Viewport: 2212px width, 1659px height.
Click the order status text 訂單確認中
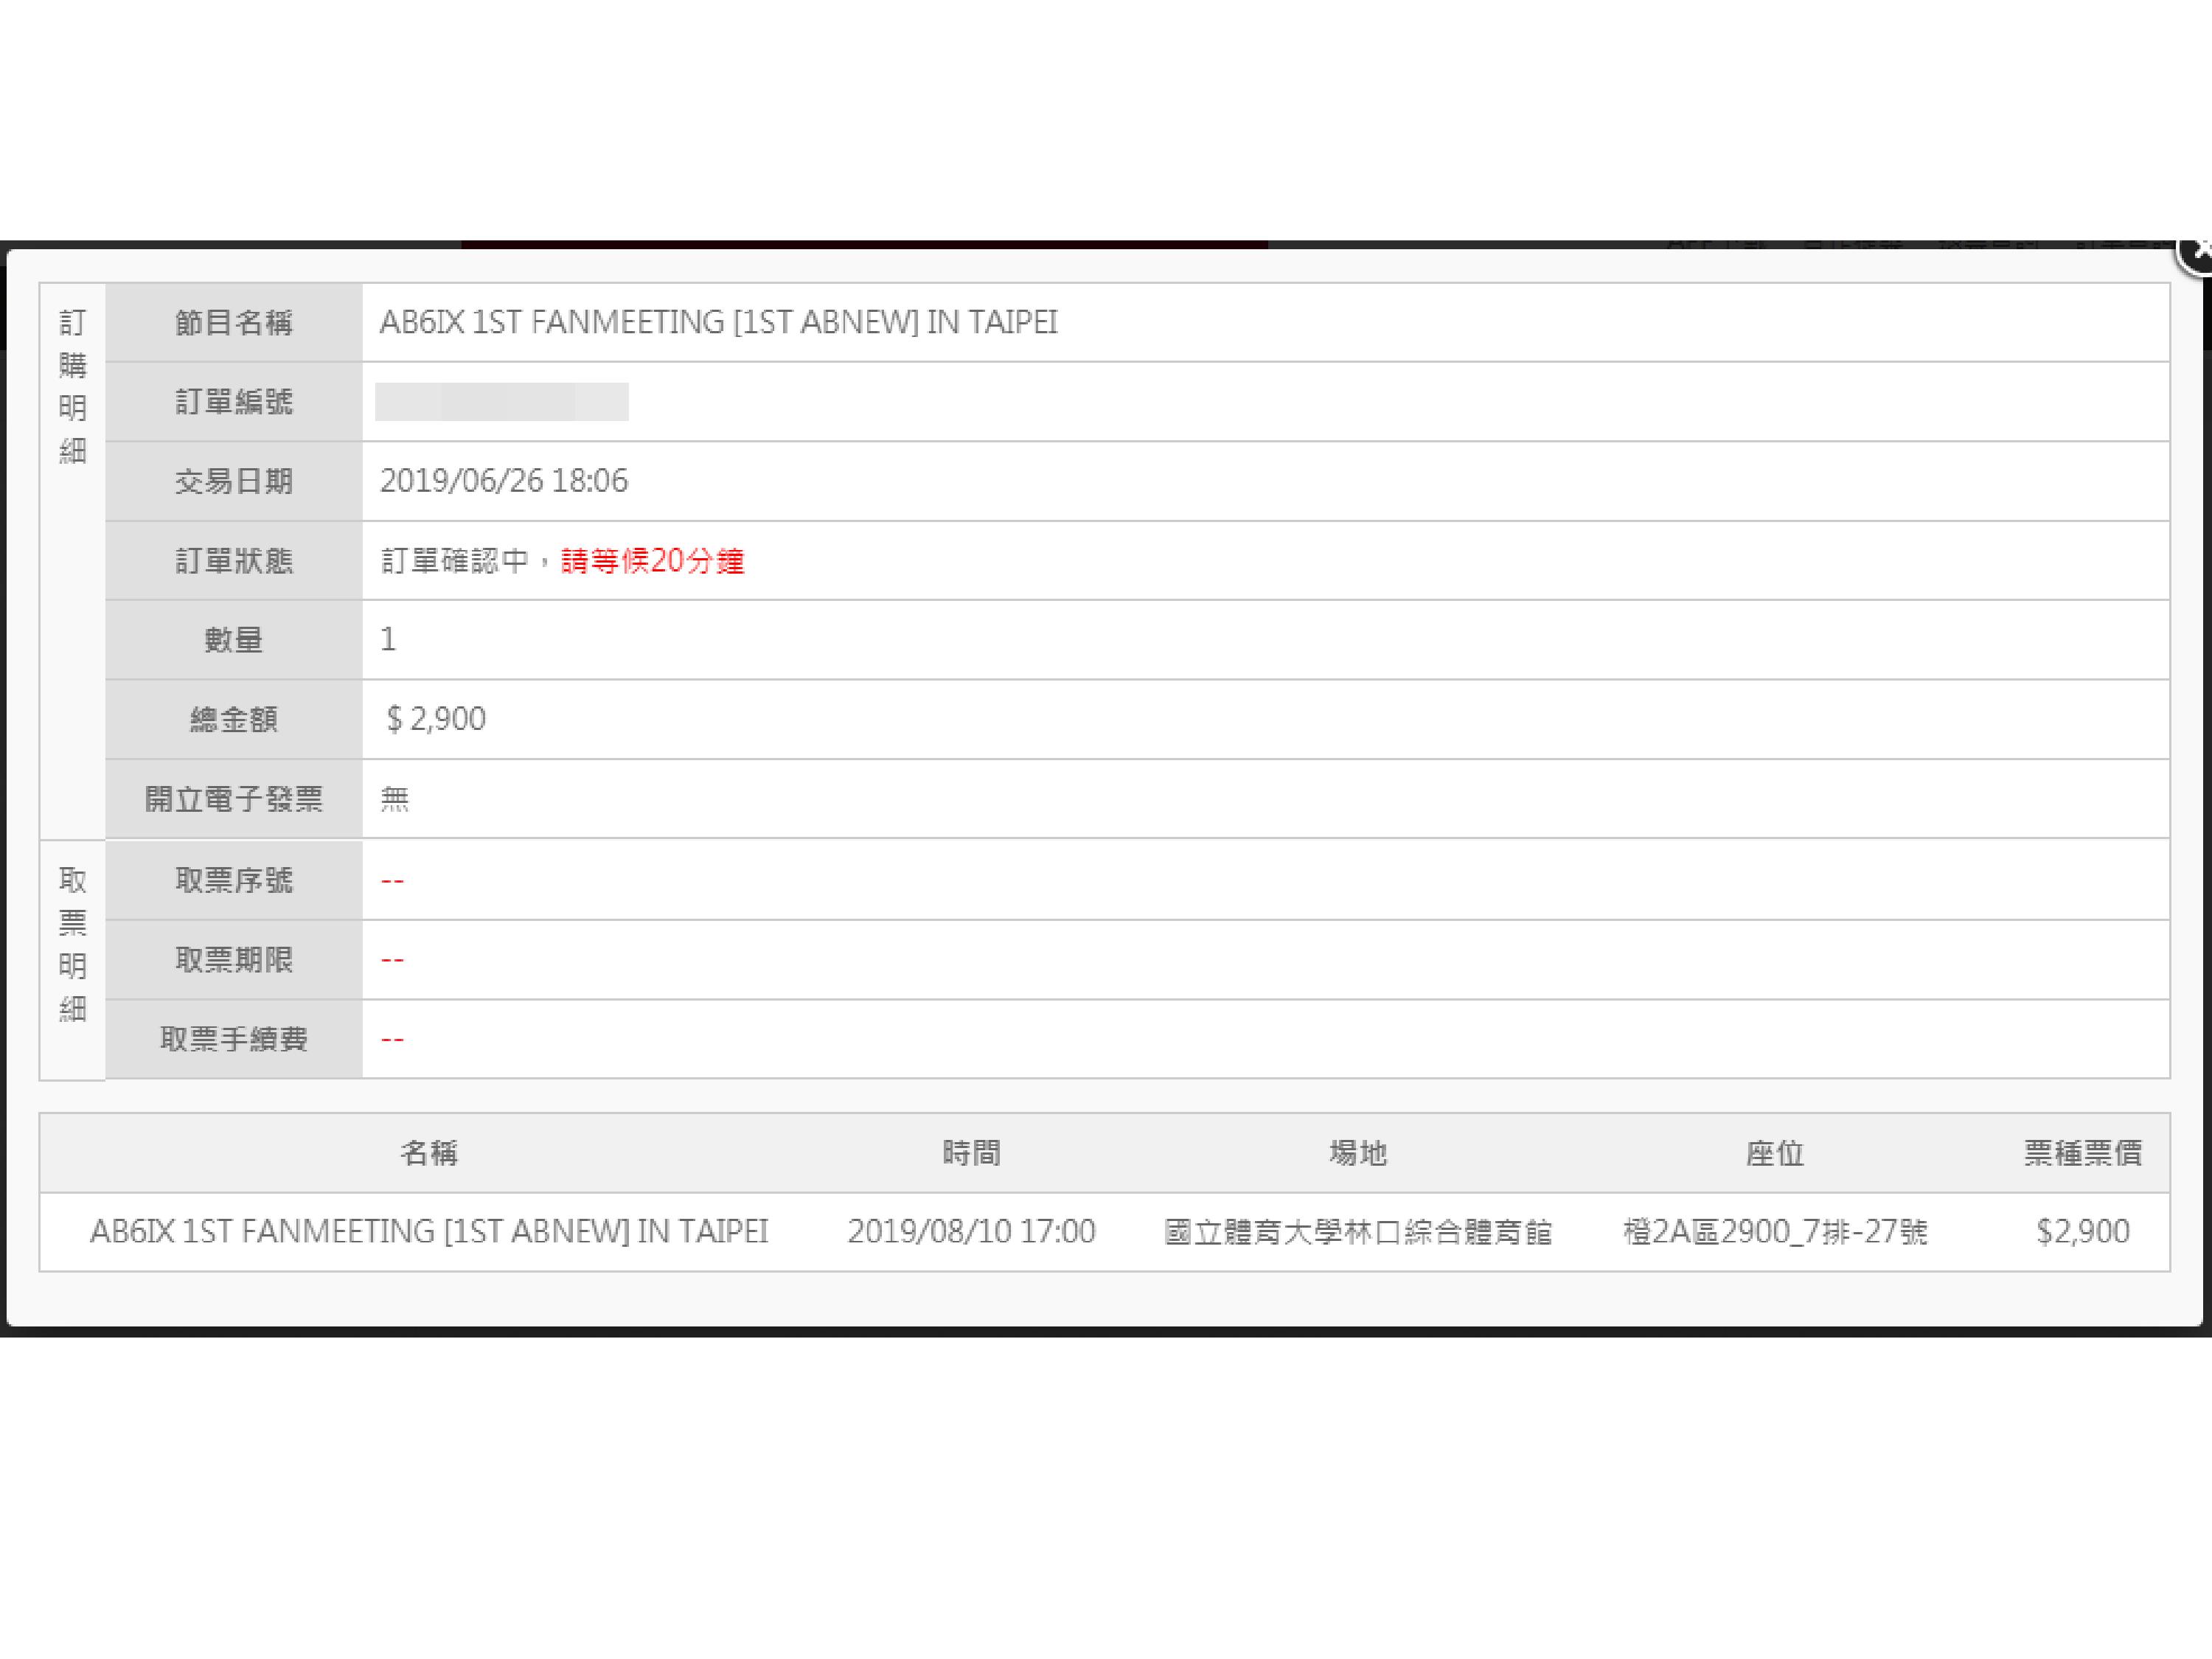[455, 561]
